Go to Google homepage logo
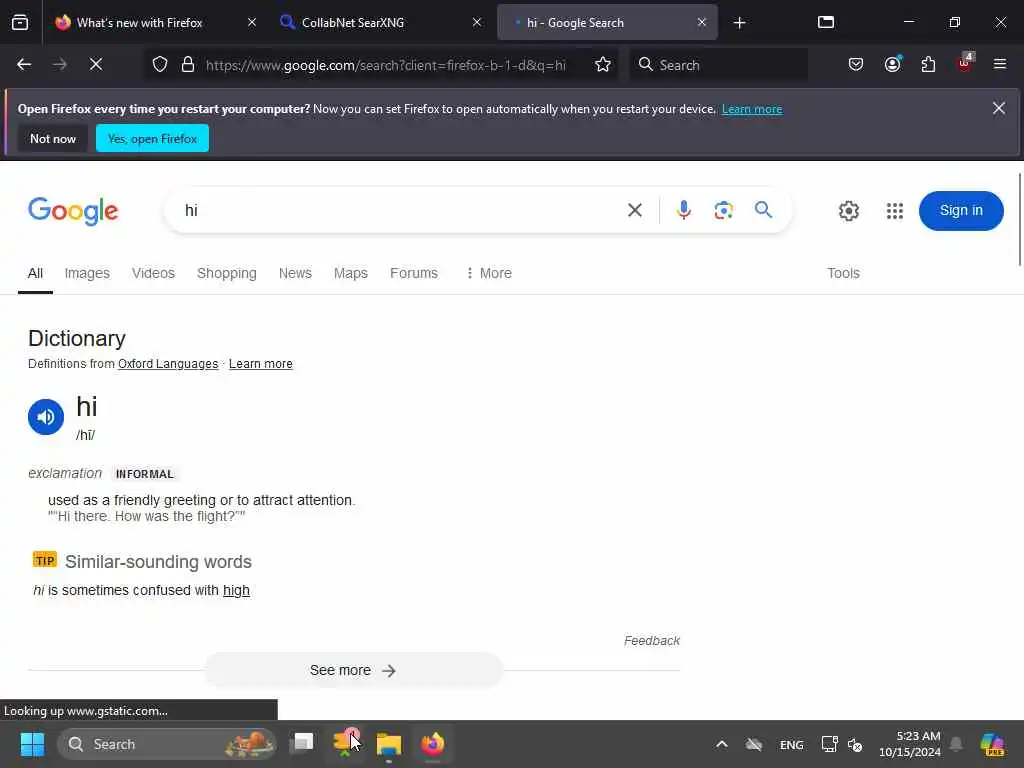Image resolution: width=1024 pixels, height=768 pixels. pos(73,211)
